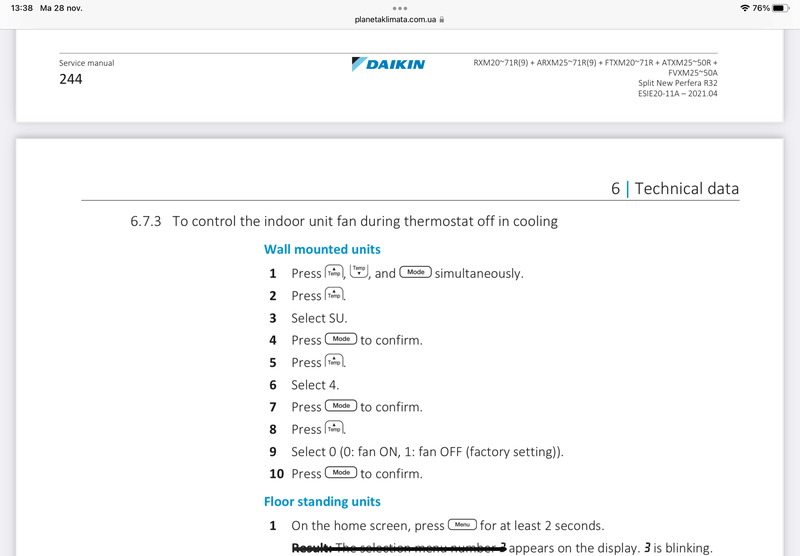Click the Daikin logo in page header
Viewport: 800px width, 556px height.
pos(388,64)
